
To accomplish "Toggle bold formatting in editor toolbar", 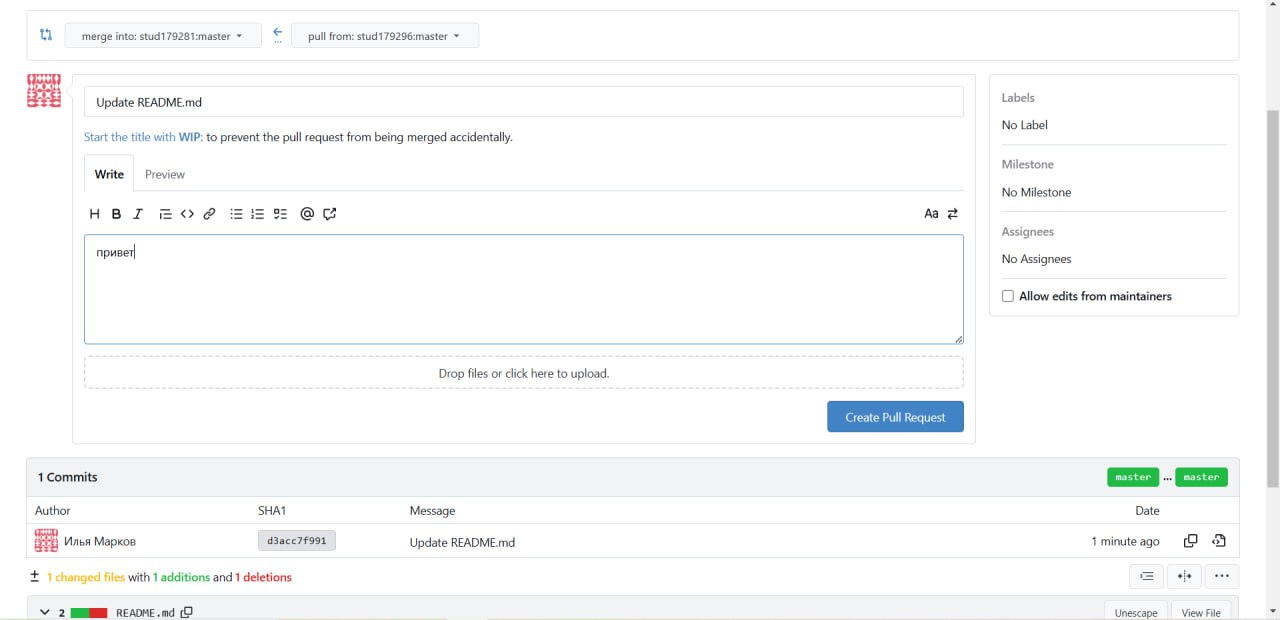I will [116, 214].
